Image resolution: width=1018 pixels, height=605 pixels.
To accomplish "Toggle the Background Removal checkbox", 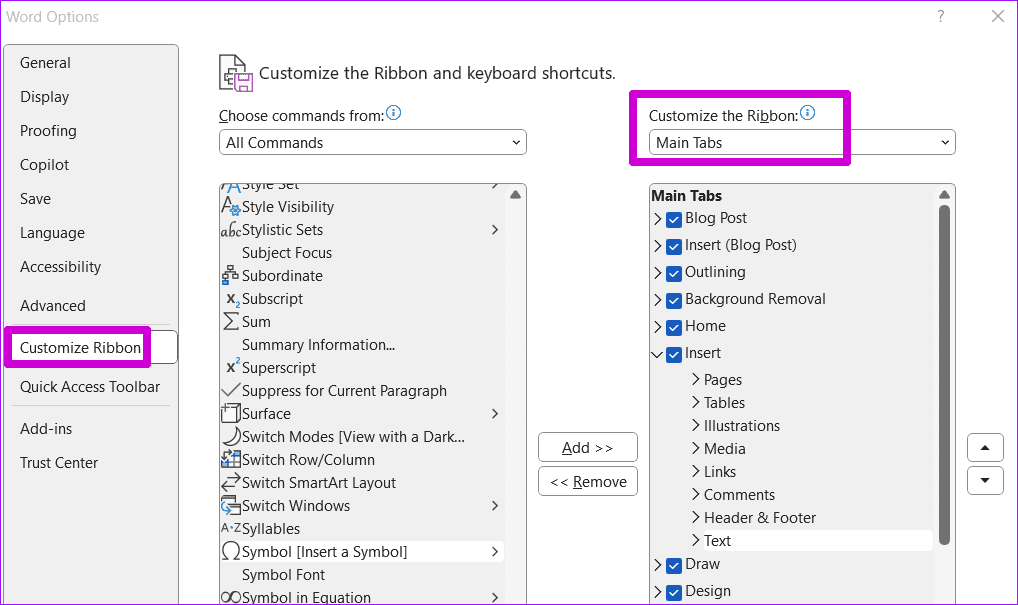I will coord(674,300).
